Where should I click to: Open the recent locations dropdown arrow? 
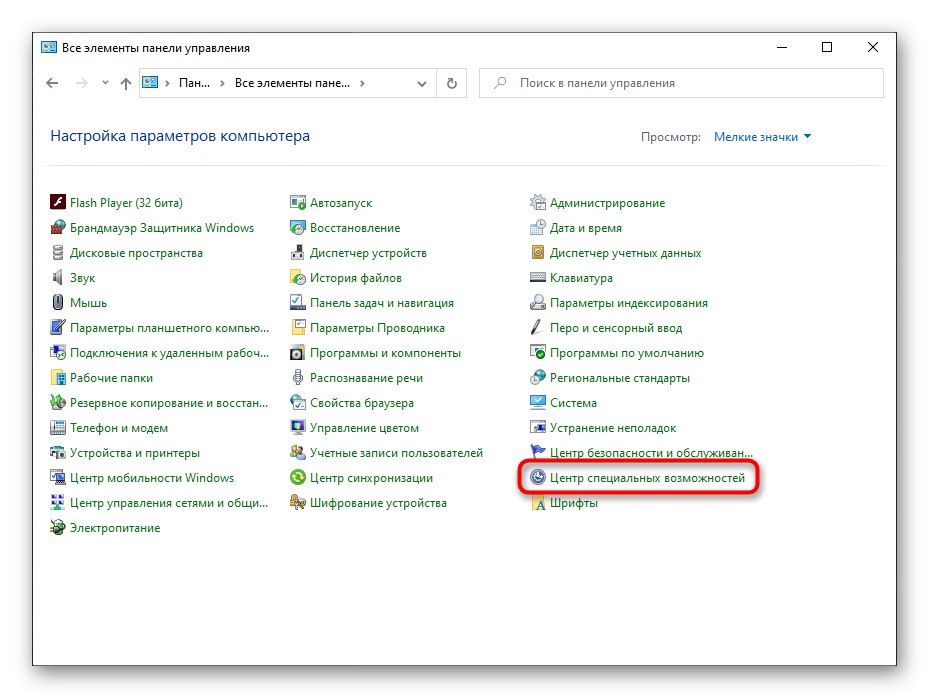coord(105,83)
